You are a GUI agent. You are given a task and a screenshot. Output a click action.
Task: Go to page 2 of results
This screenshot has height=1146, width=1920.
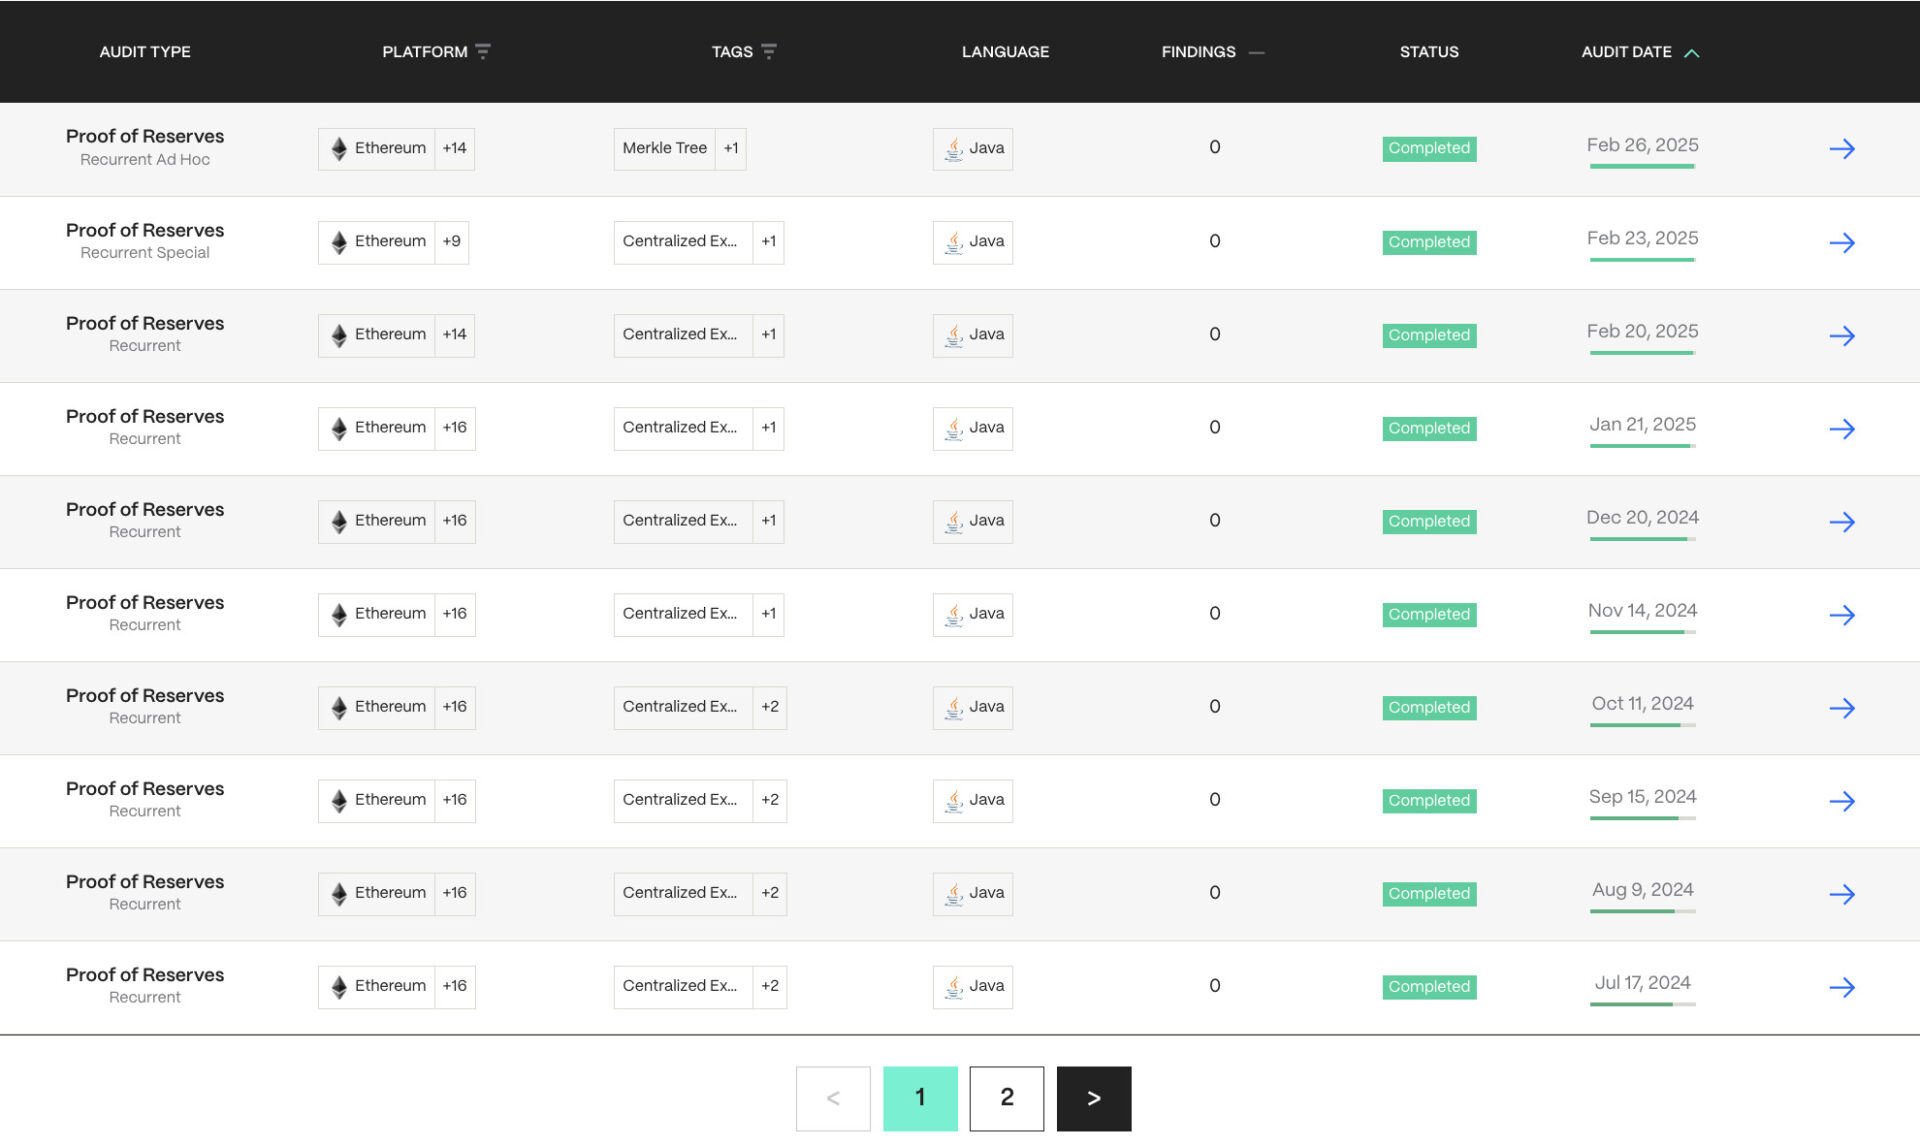pos(1006,1097)
